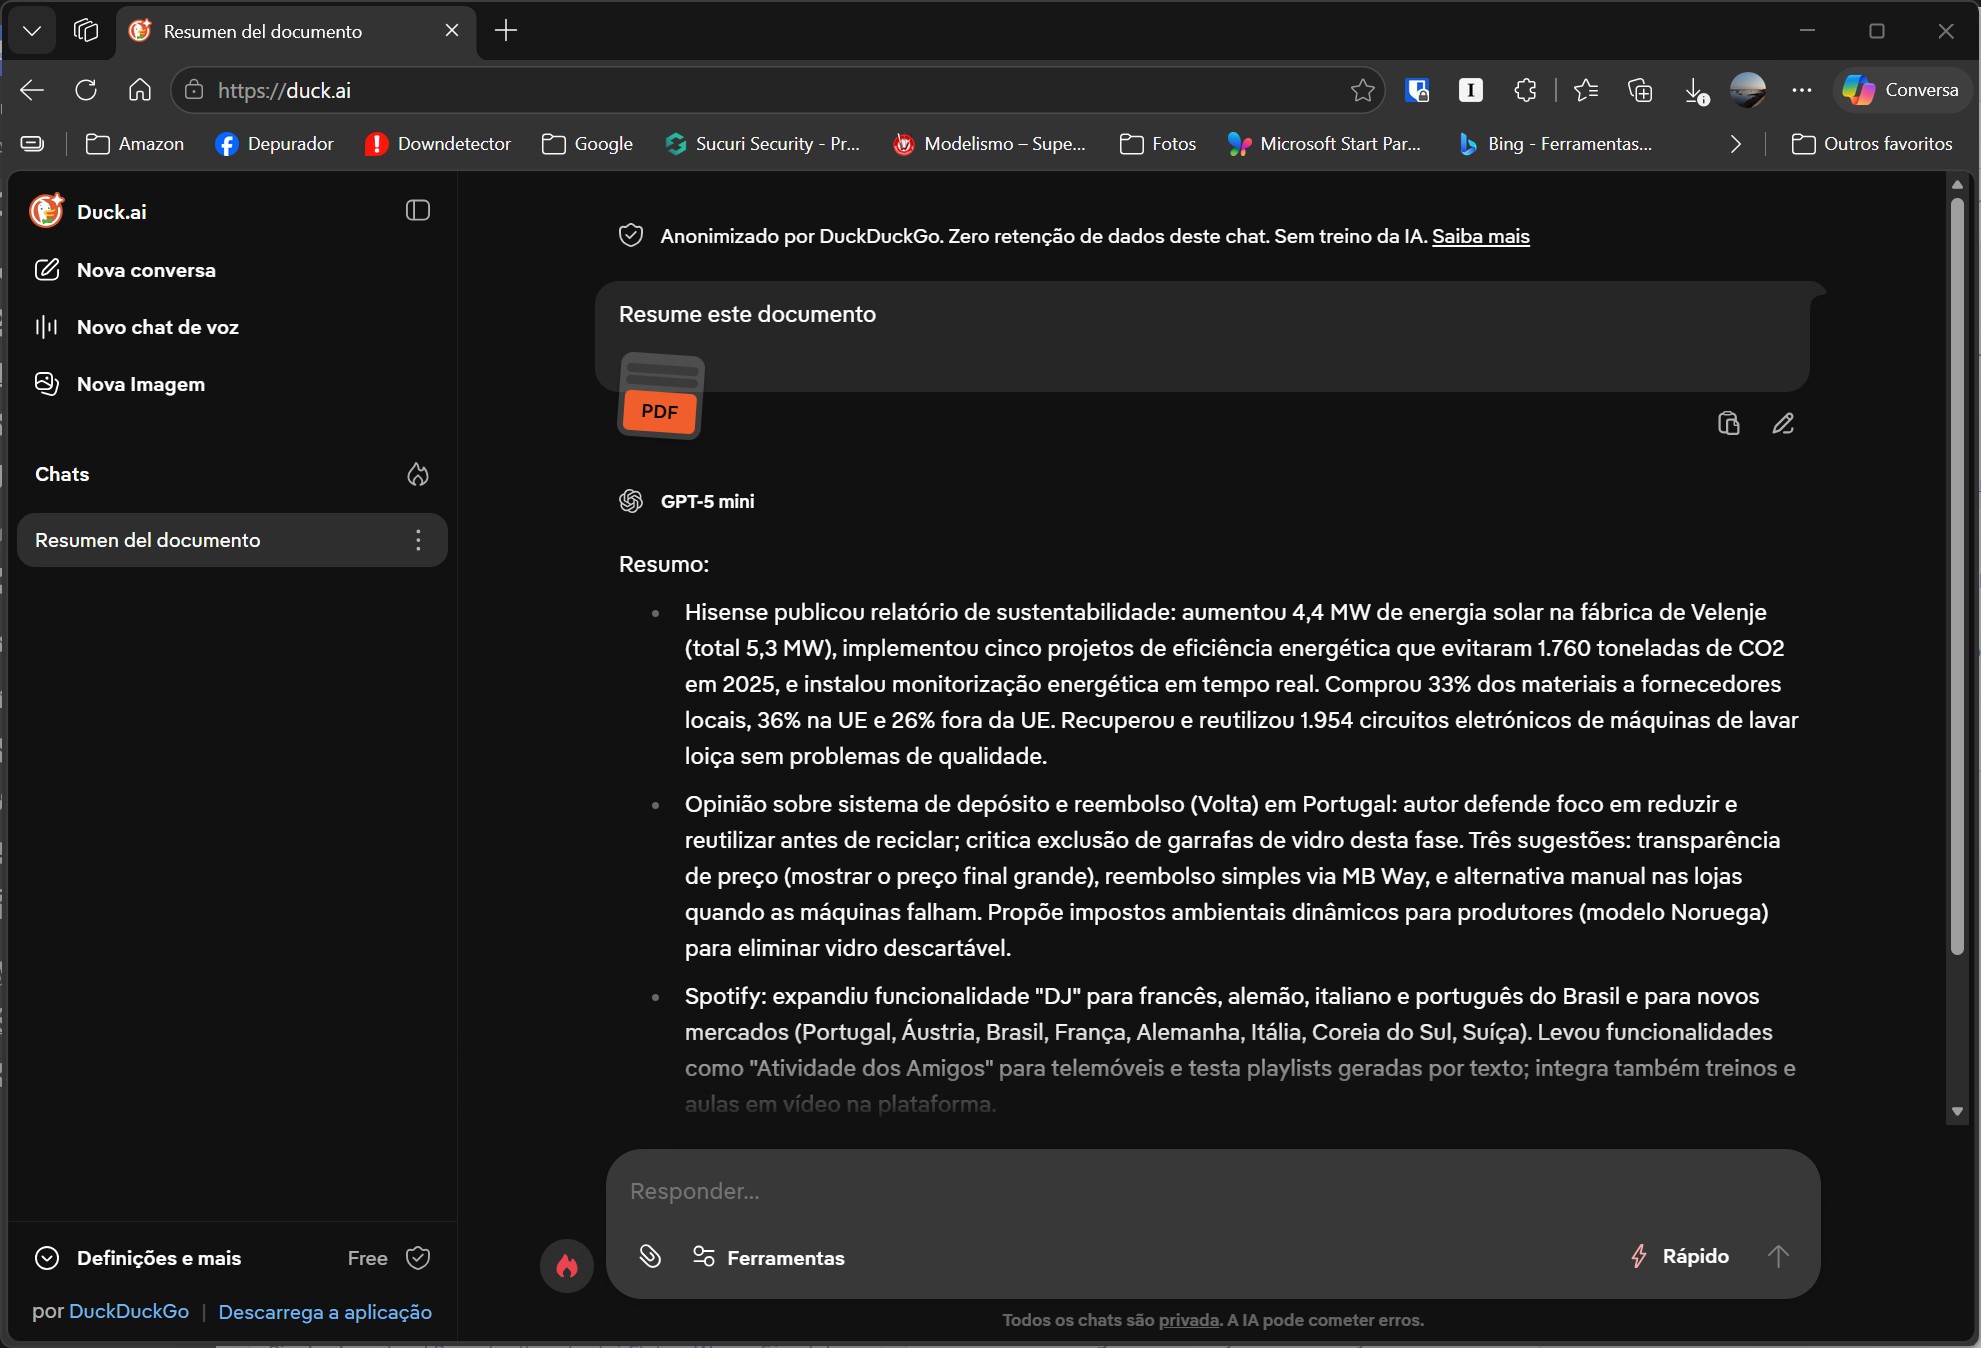Open the Modelismo bookmark
This screenshot has width=1981, height=1348.
[x=989, y=144]
